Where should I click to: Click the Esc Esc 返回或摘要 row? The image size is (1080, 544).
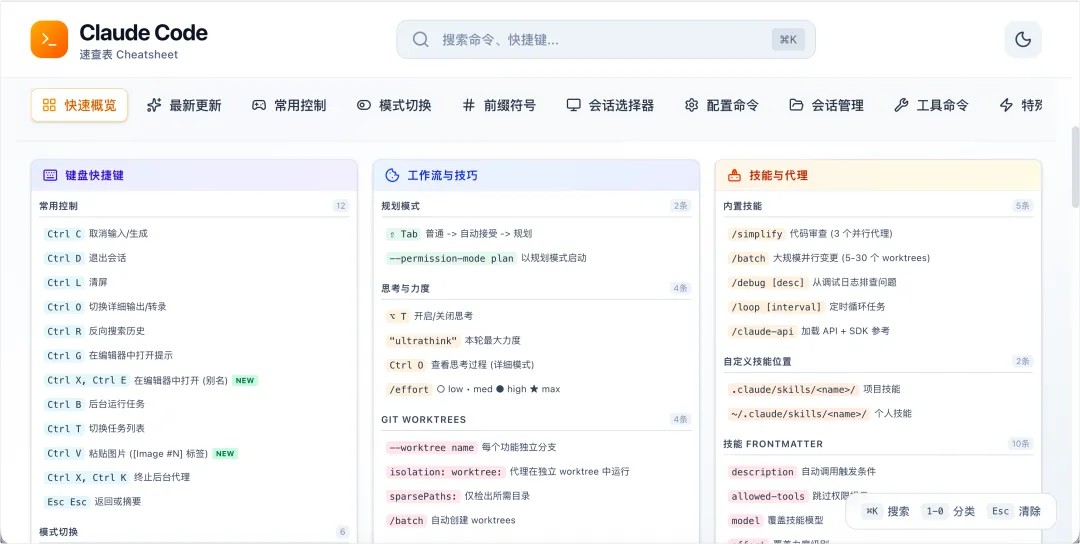194,502
